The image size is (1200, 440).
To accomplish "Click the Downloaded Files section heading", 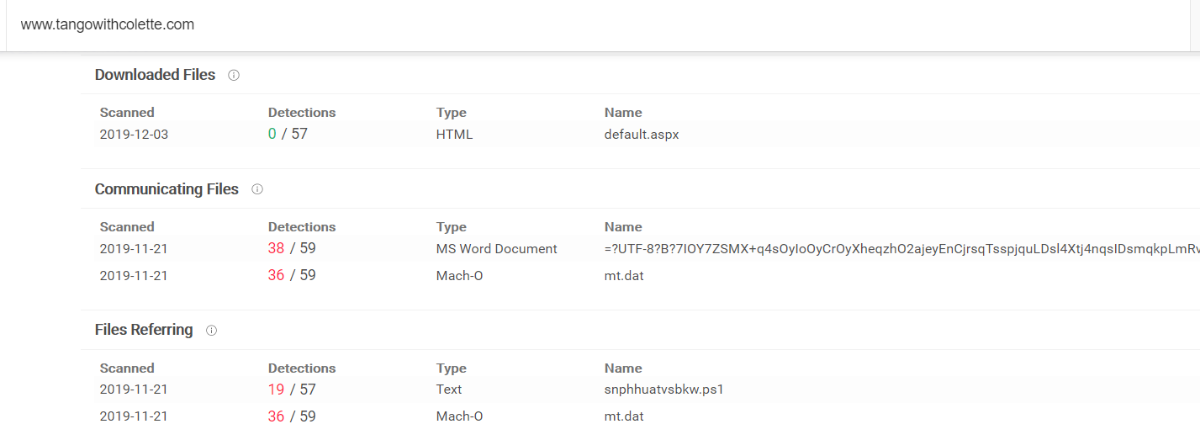I will coord(155,75).
